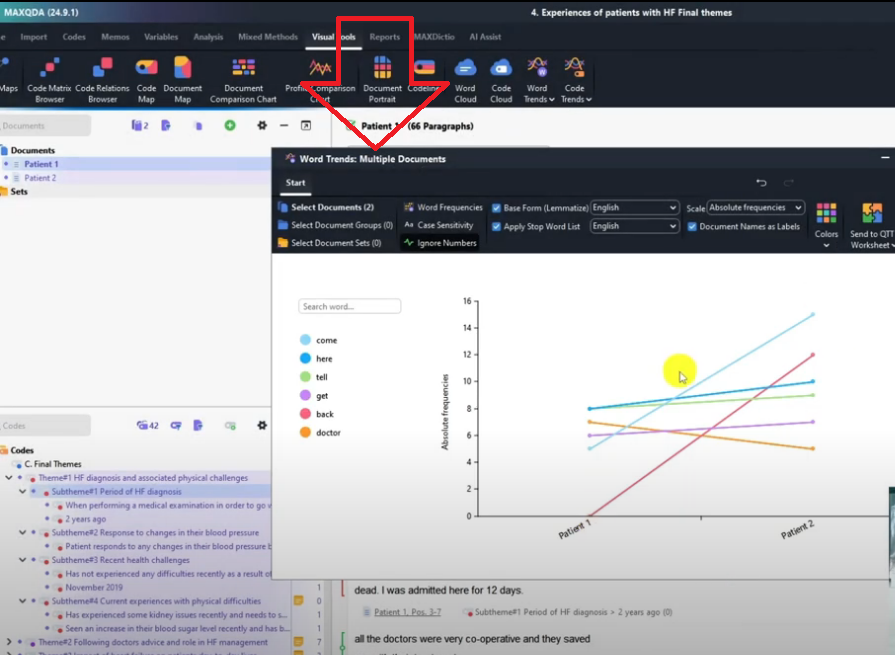Open the Mixed Methods tab

[x=268, y=37]
